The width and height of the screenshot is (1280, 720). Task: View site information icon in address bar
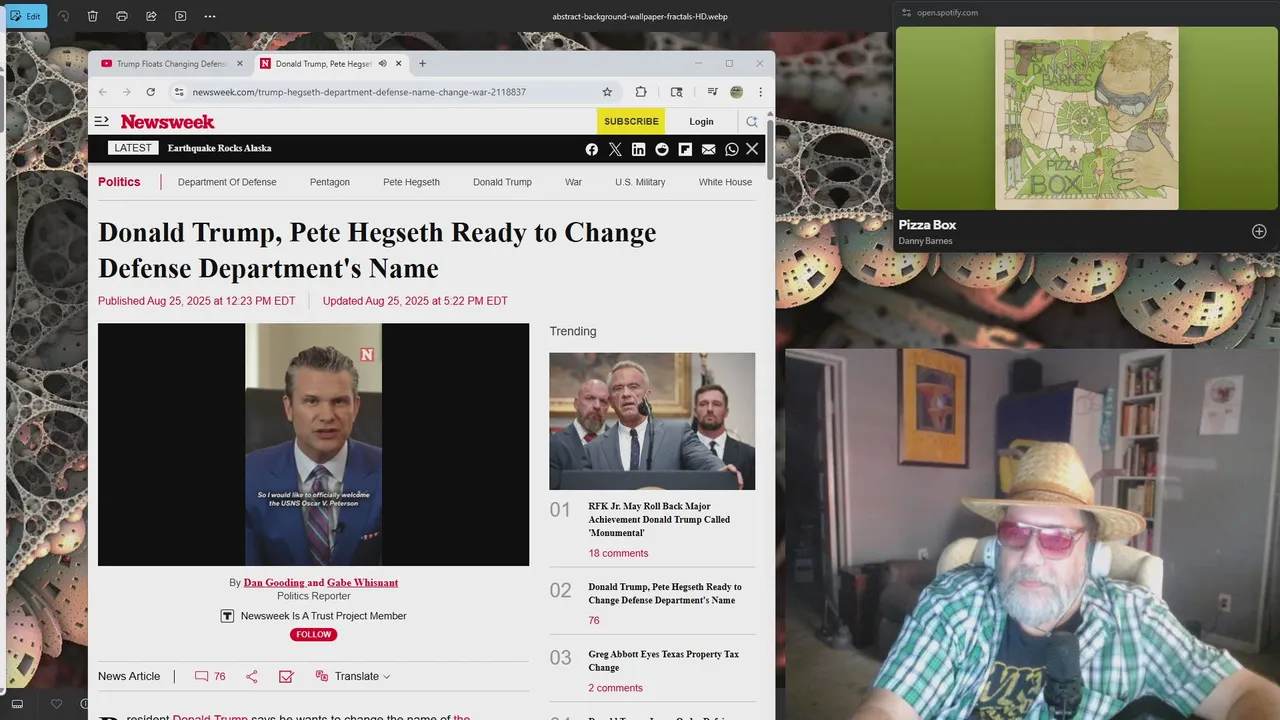click(x=179, y=92)
